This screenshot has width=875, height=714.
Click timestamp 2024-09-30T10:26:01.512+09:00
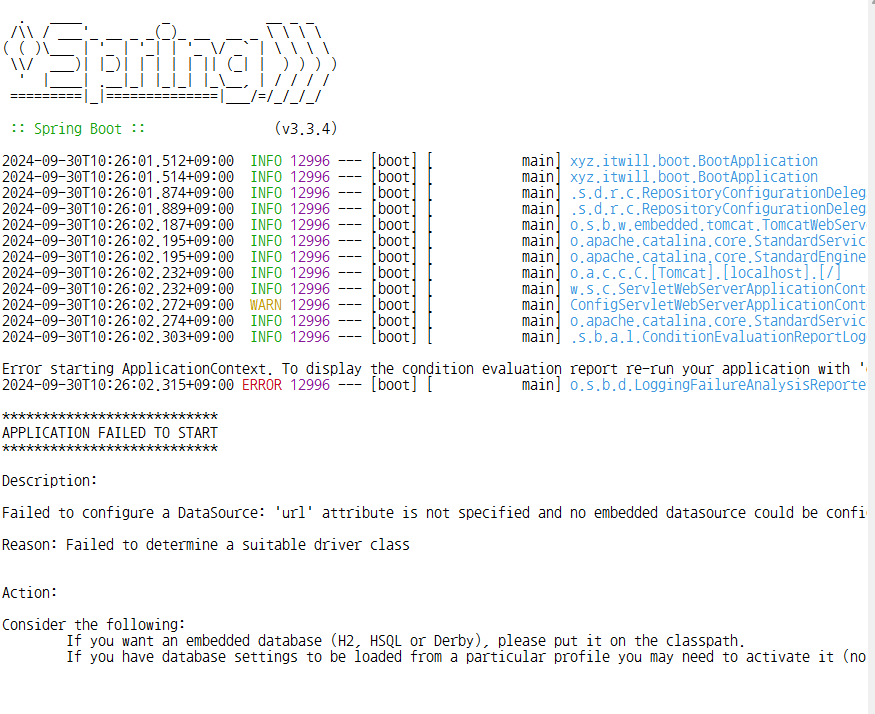click(118, 161)
